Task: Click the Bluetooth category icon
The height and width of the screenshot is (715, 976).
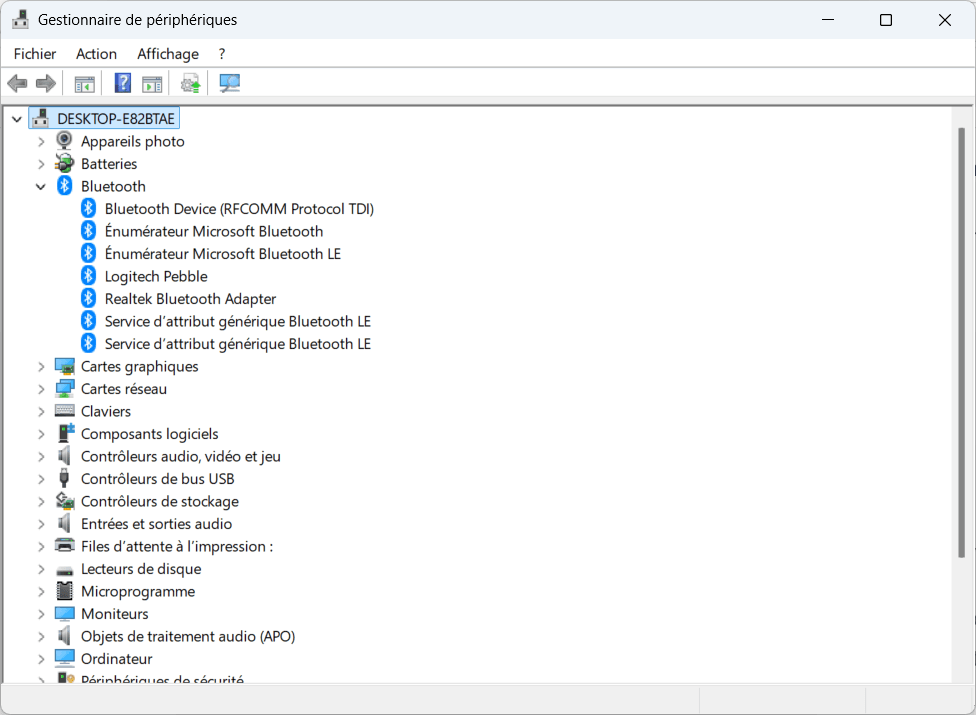Action: pyautogui.click(x=64, y=185)
